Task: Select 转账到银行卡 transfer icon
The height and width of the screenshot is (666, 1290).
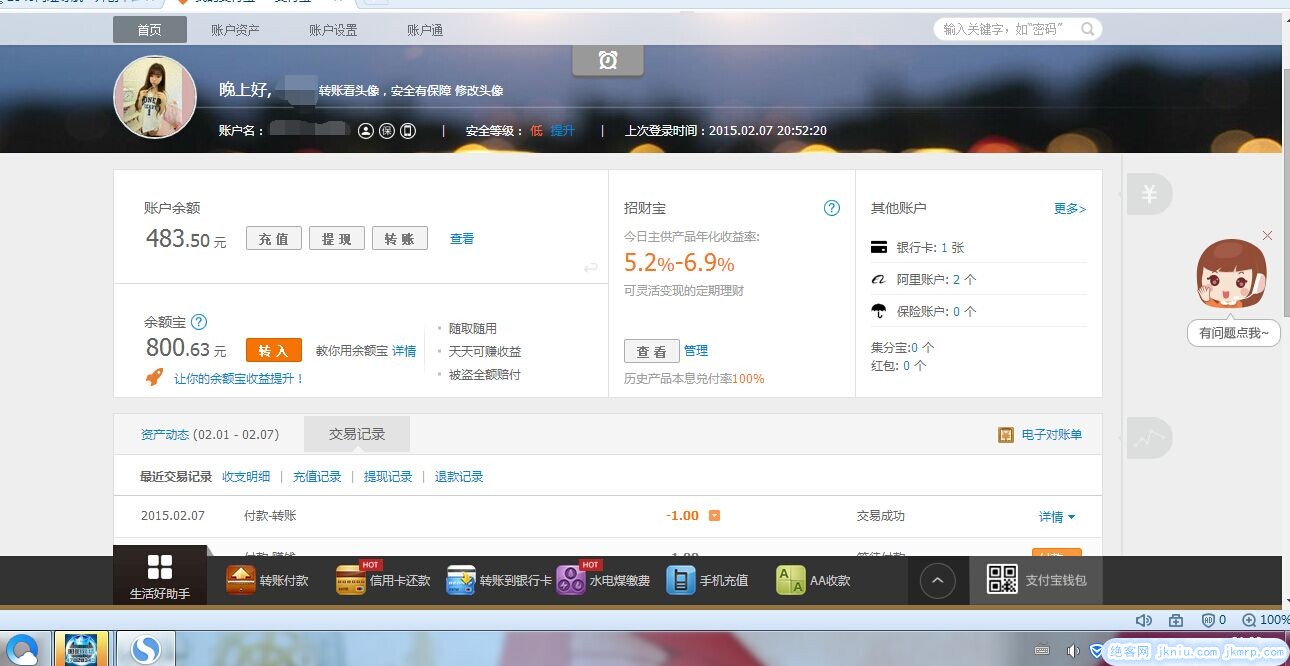Action: (461, 580)
